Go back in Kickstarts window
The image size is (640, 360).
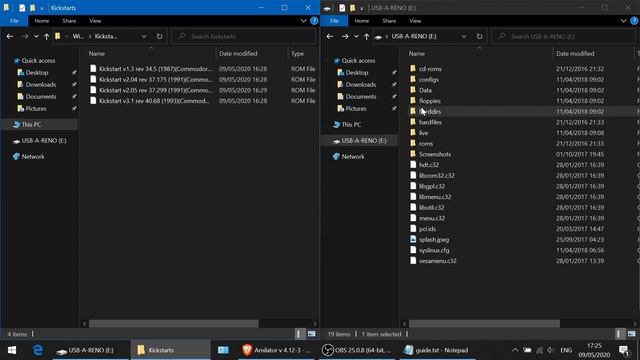point(10,36)
